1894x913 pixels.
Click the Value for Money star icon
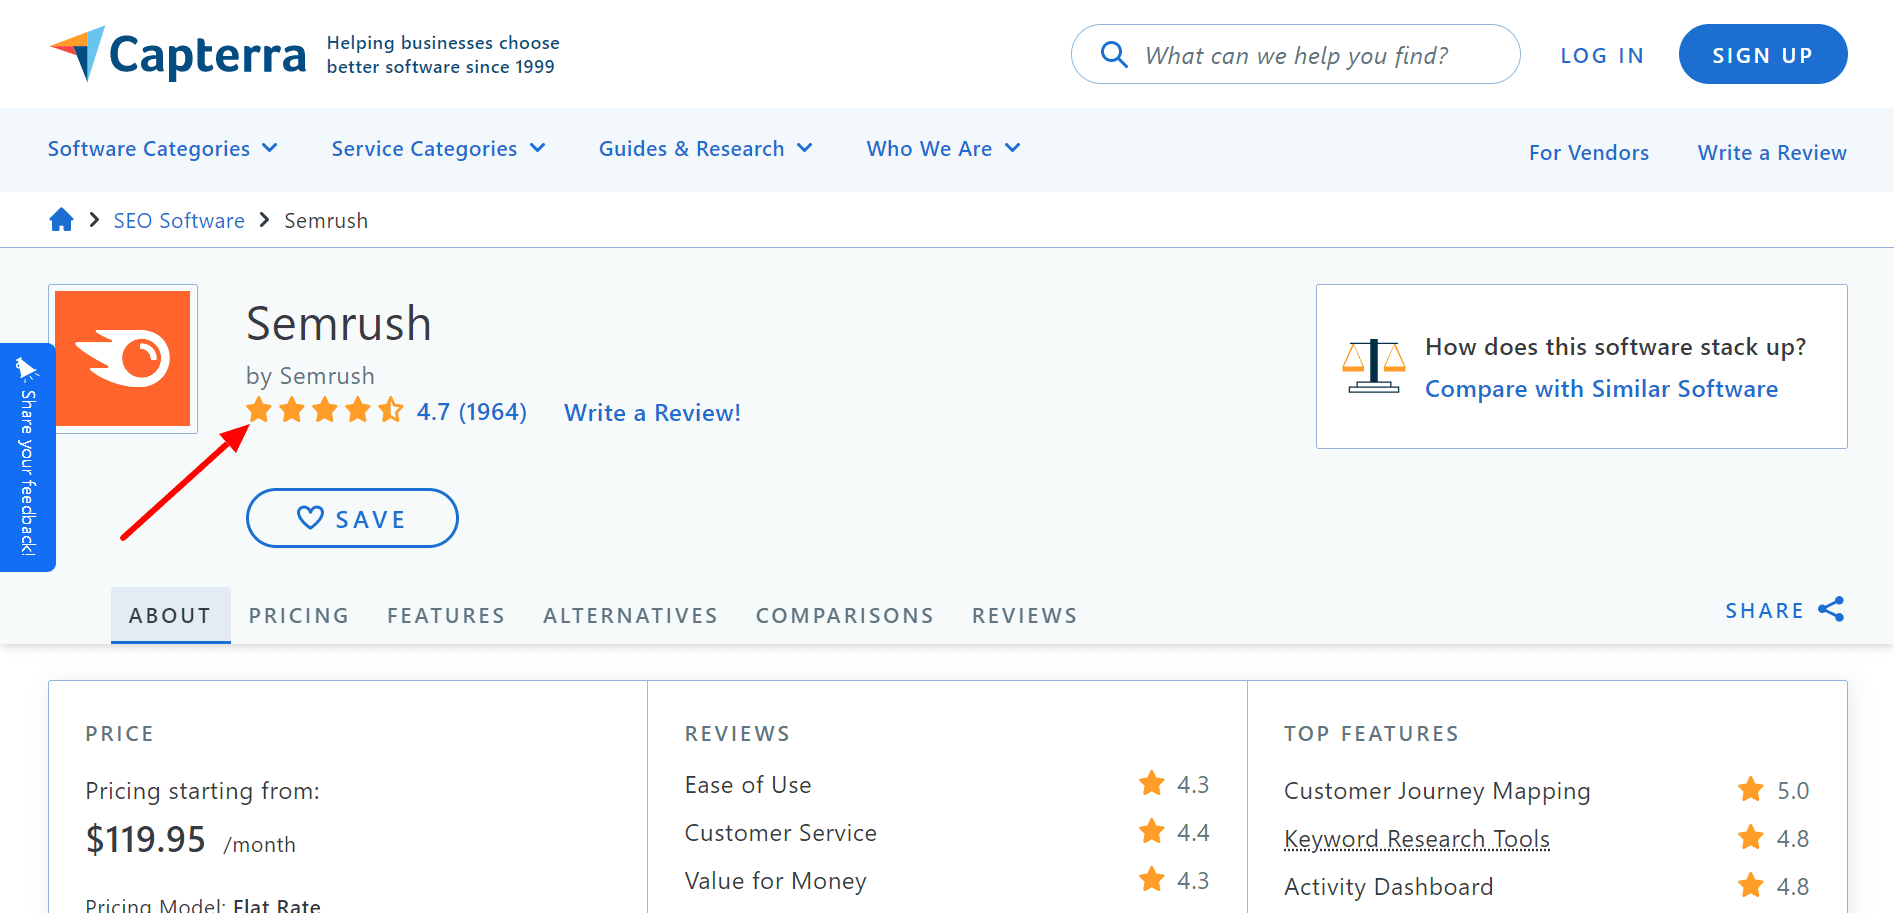click(x=1152, y=879)
